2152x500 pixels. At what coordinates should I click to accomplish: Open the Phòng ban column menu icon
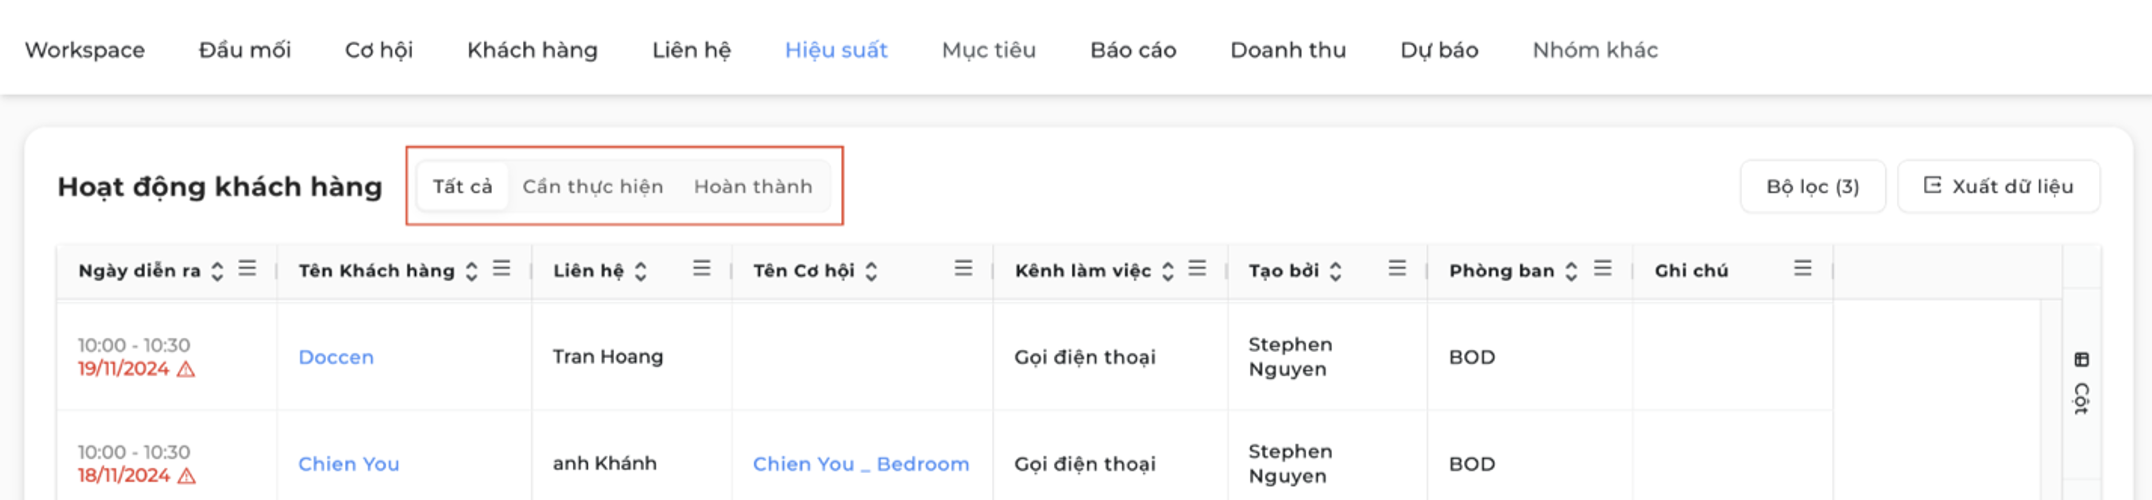[1602, 268]
